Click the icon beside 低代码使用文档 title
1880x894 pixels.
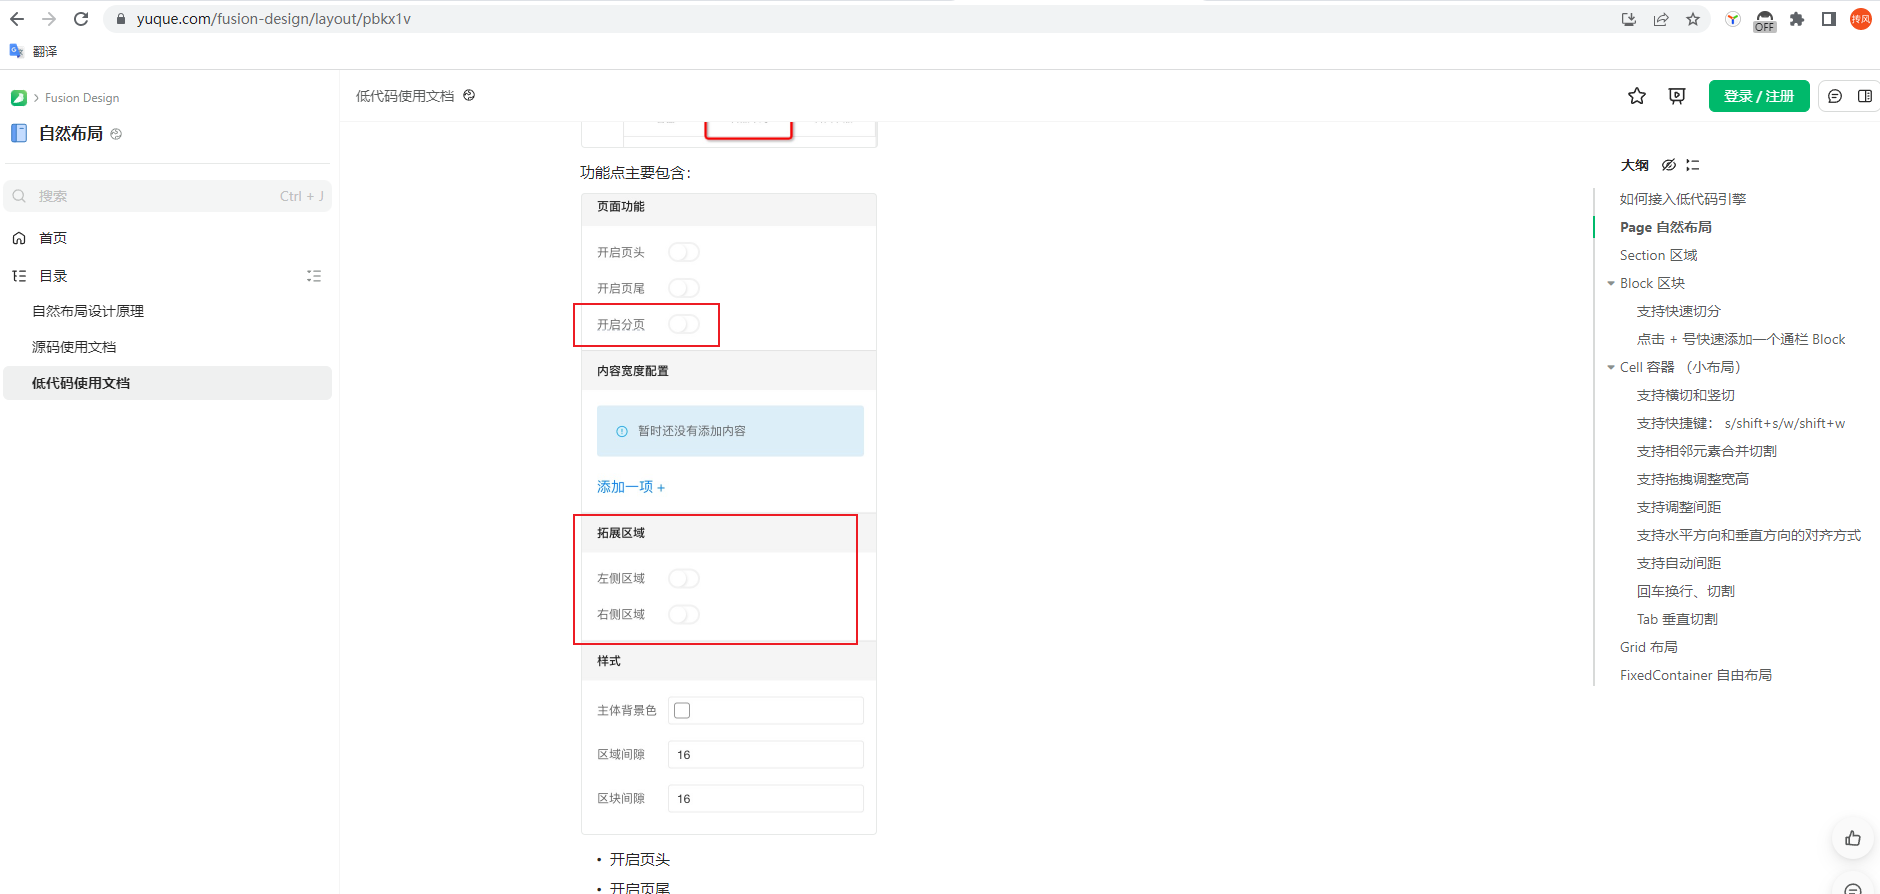click(x=469, y=96)
